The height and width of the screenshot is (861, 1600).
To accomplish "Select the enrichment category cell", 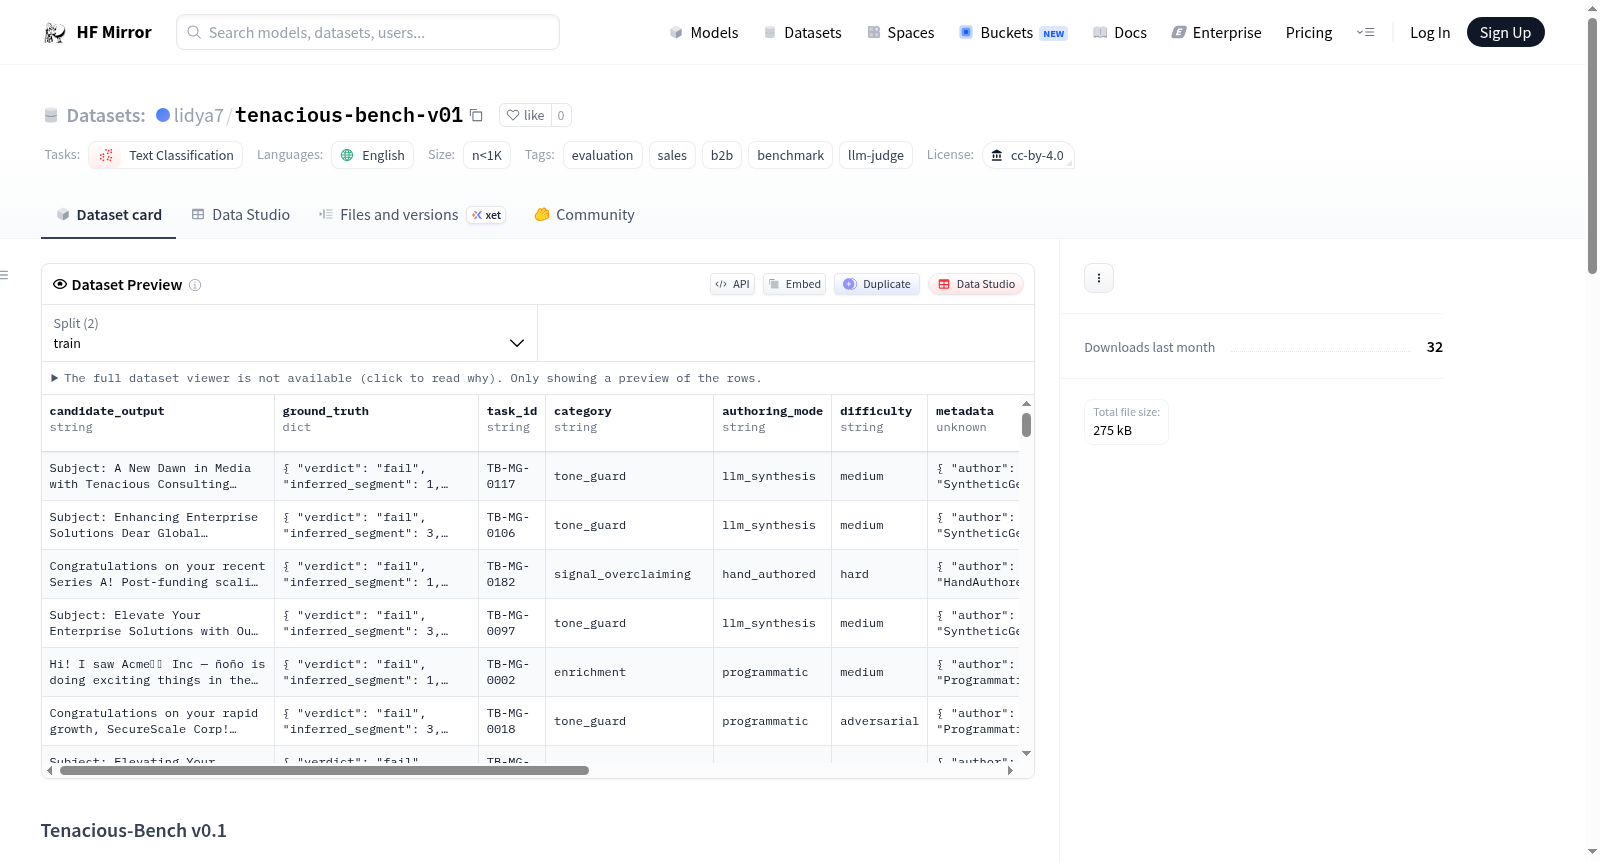I will pos(630,673).
